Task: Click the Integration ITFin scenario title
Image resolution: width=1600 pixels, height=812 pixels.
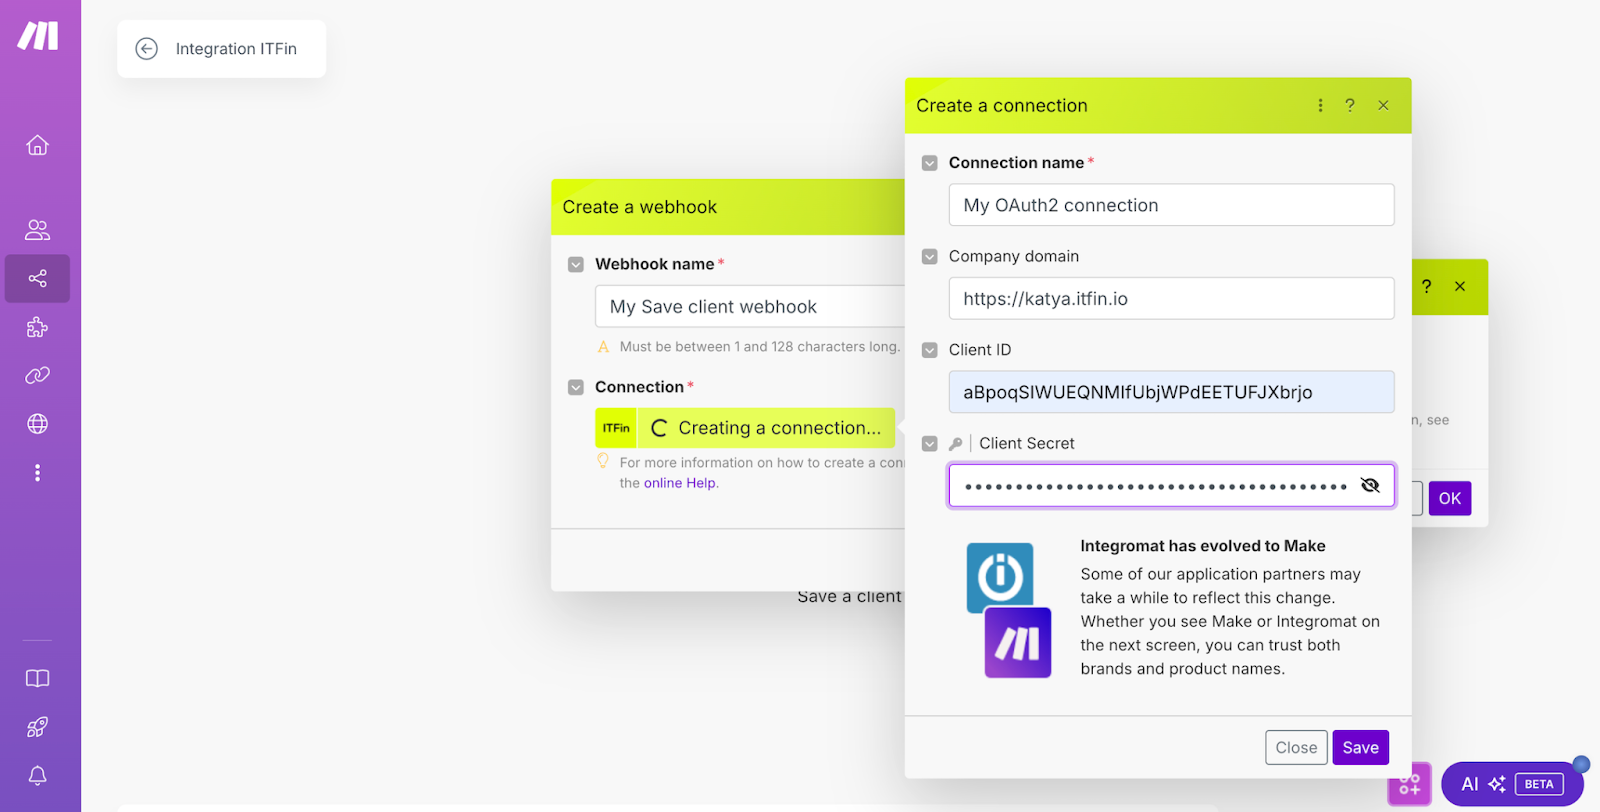Action: pos(236,49)
